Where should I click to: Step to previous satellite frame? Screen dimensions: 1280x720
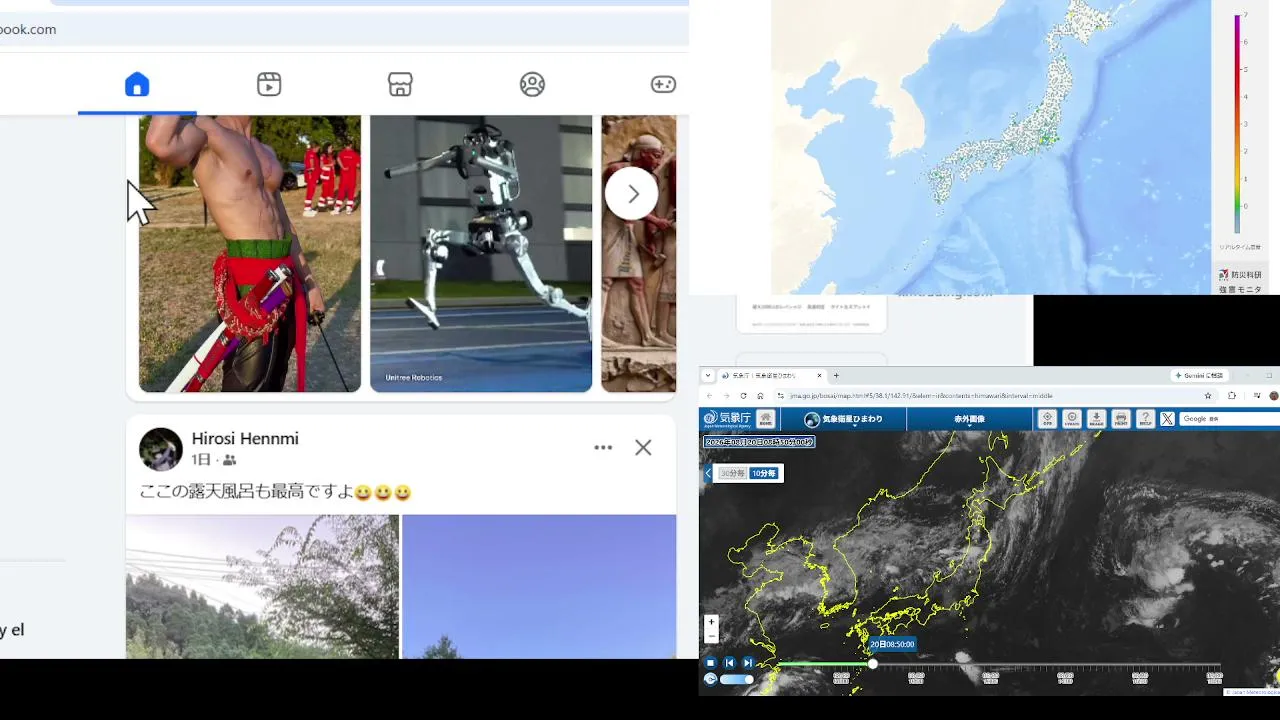point(729,663)
